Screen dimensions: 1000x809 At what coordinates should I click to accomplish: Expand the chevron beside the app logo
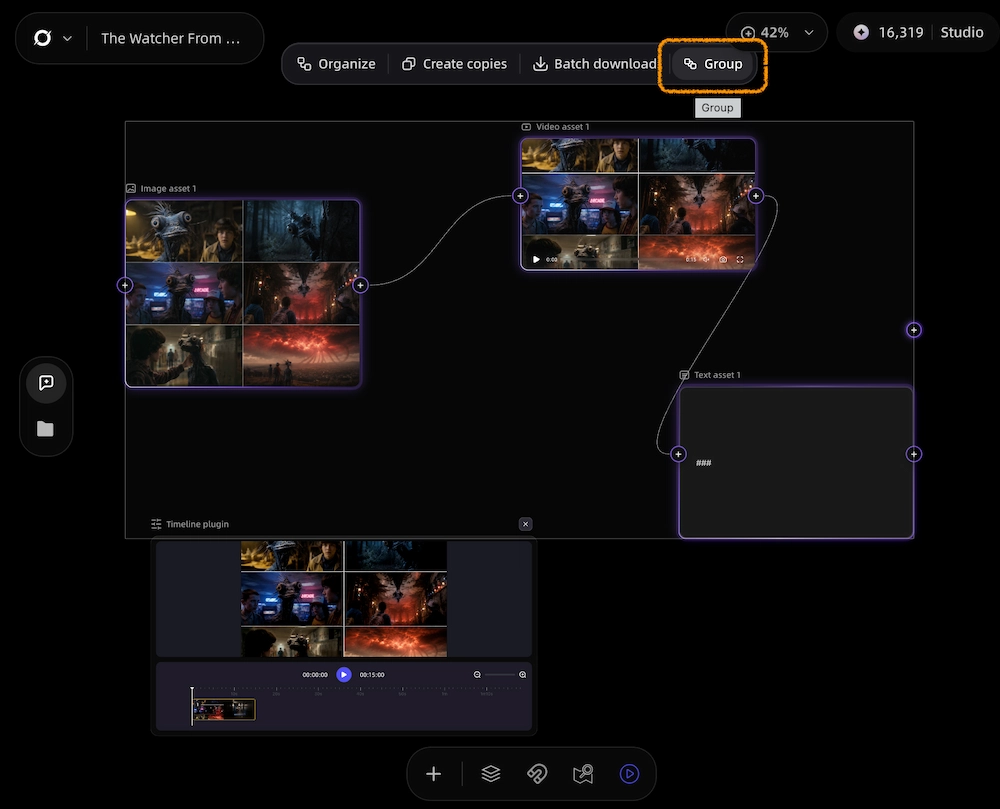pyautogui.click(x=68, y=39)
